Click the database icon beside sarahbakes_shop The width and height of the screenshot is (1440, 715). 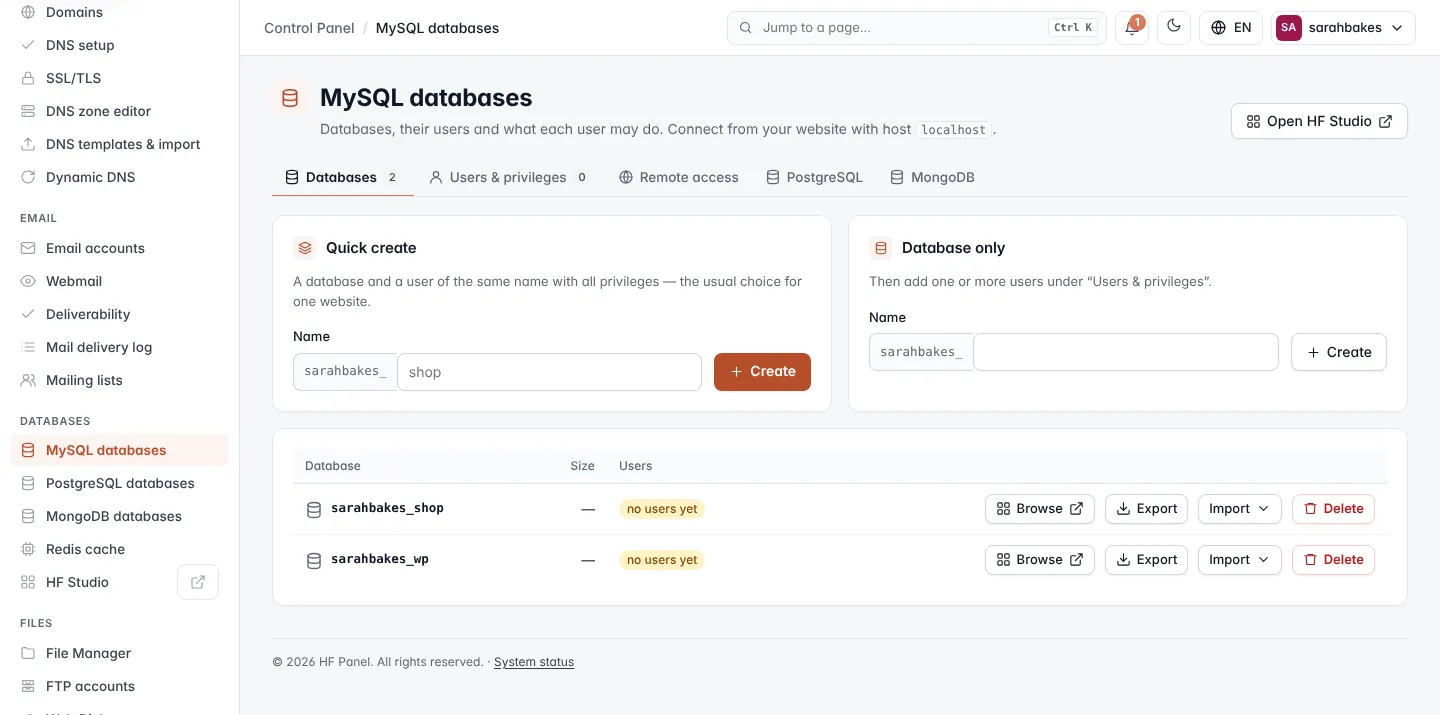point(314,510)
